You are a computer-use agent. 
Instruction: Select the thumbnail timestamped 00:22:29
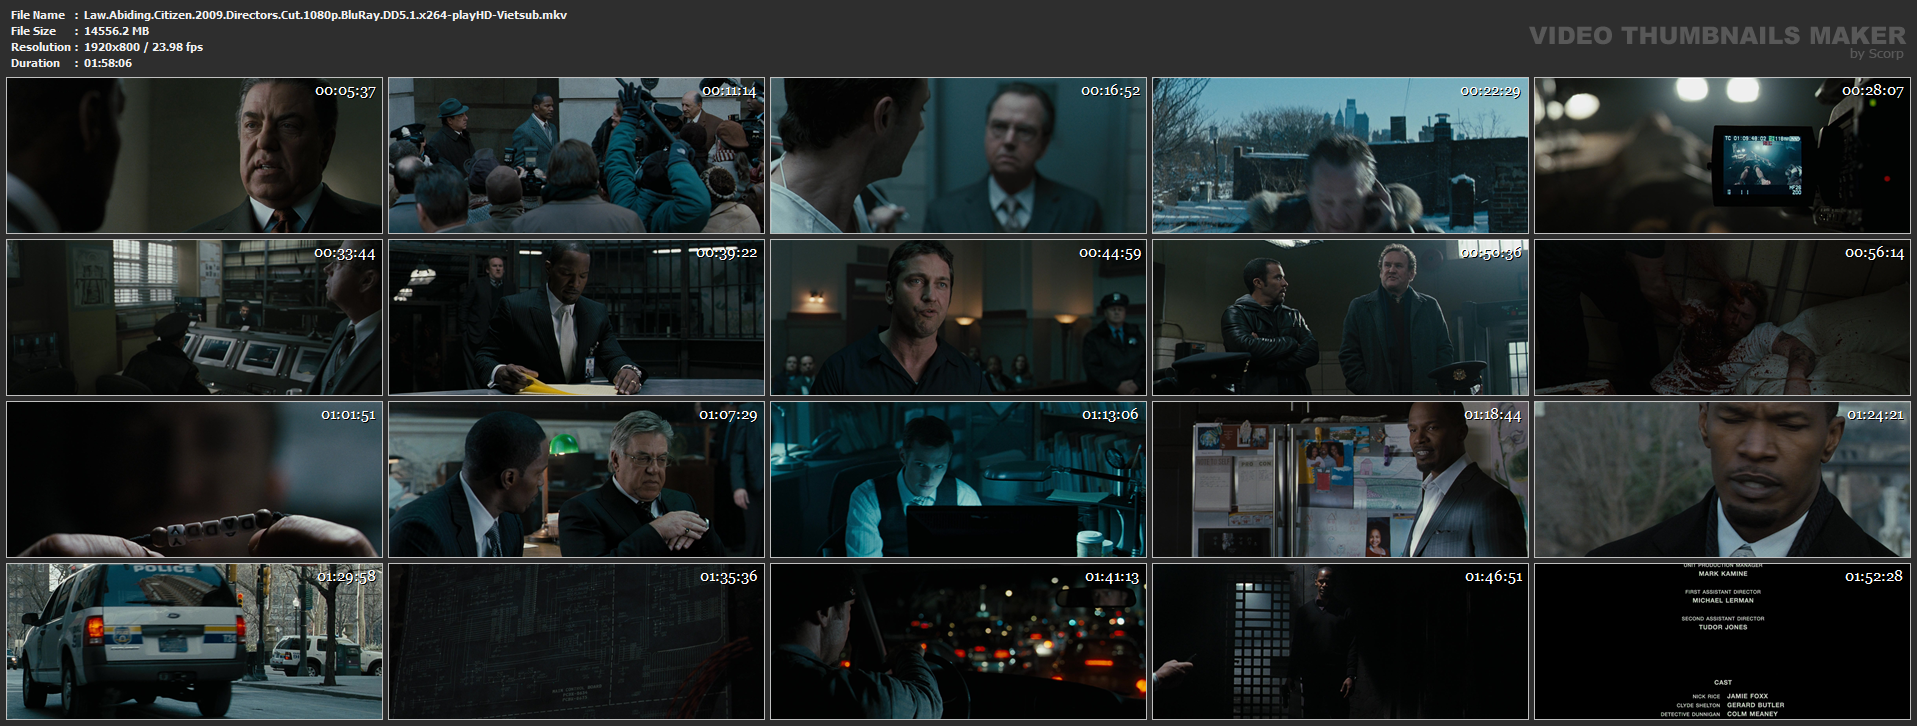click(1340, 155)
